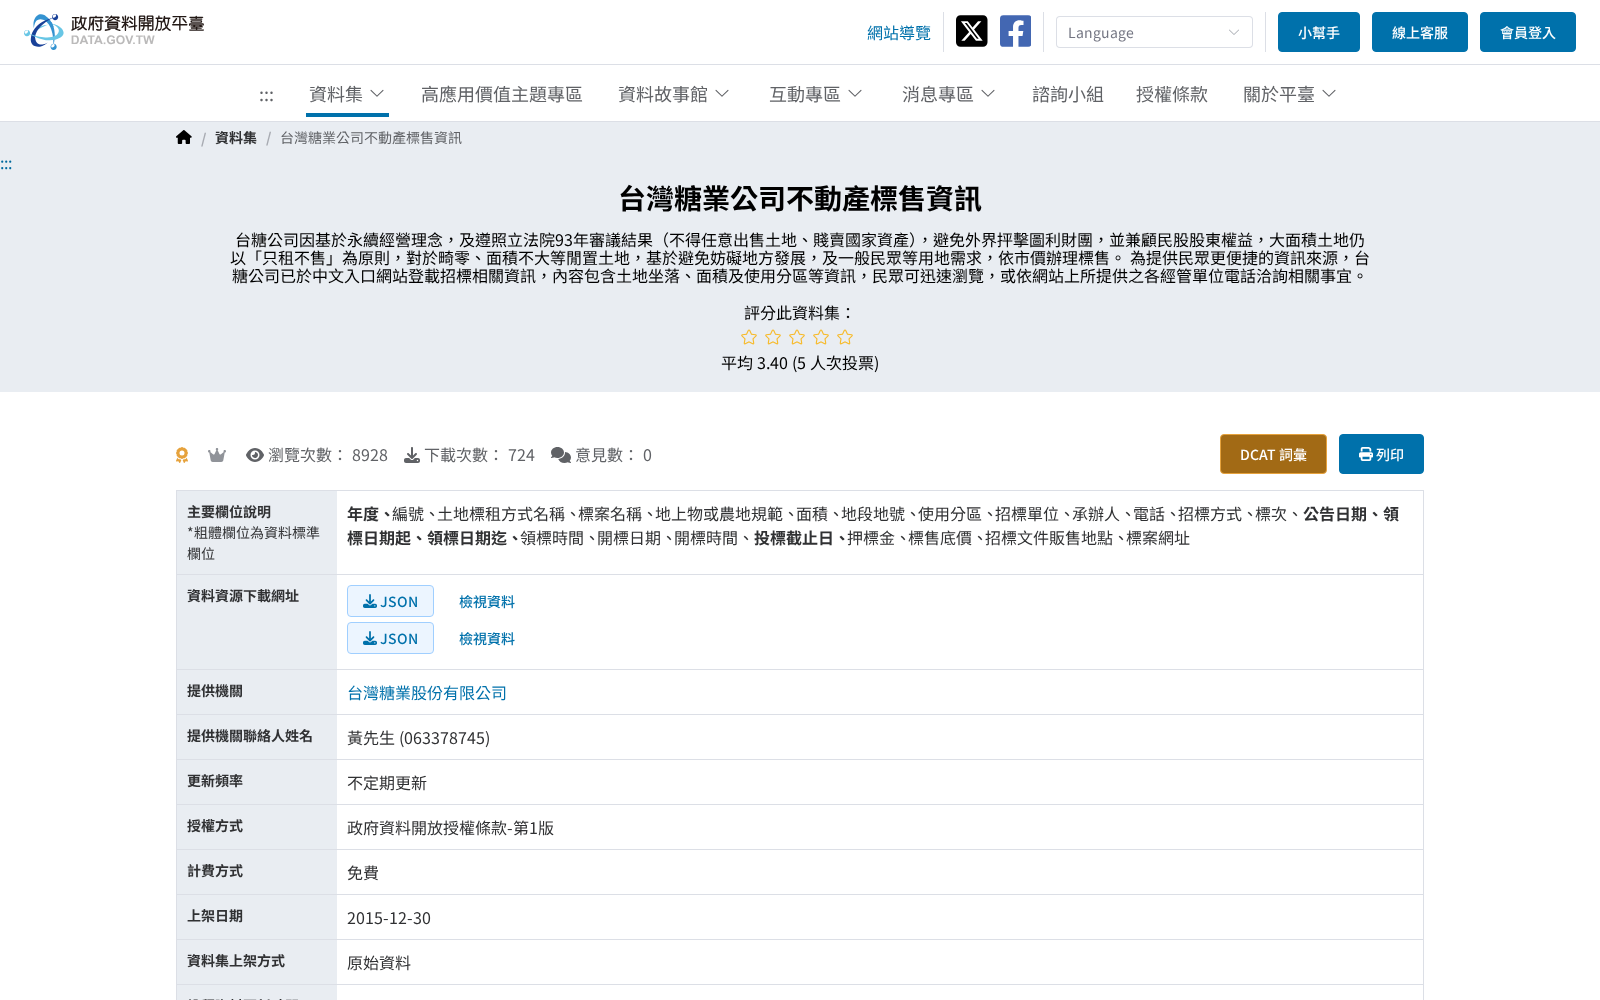
Task: Click the 免費 value
Action: pyautogui.click(x=363, y=873)
